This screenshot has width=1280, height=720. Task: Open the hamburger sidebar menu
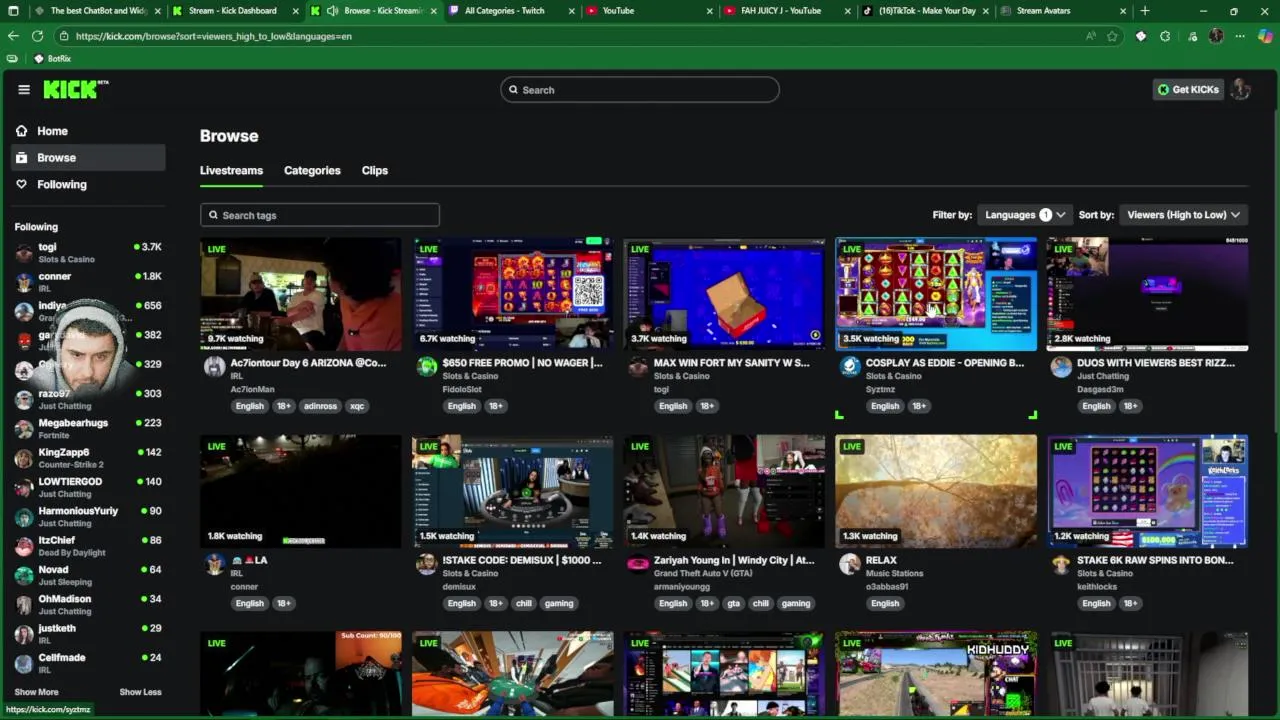tap(24, 89)
